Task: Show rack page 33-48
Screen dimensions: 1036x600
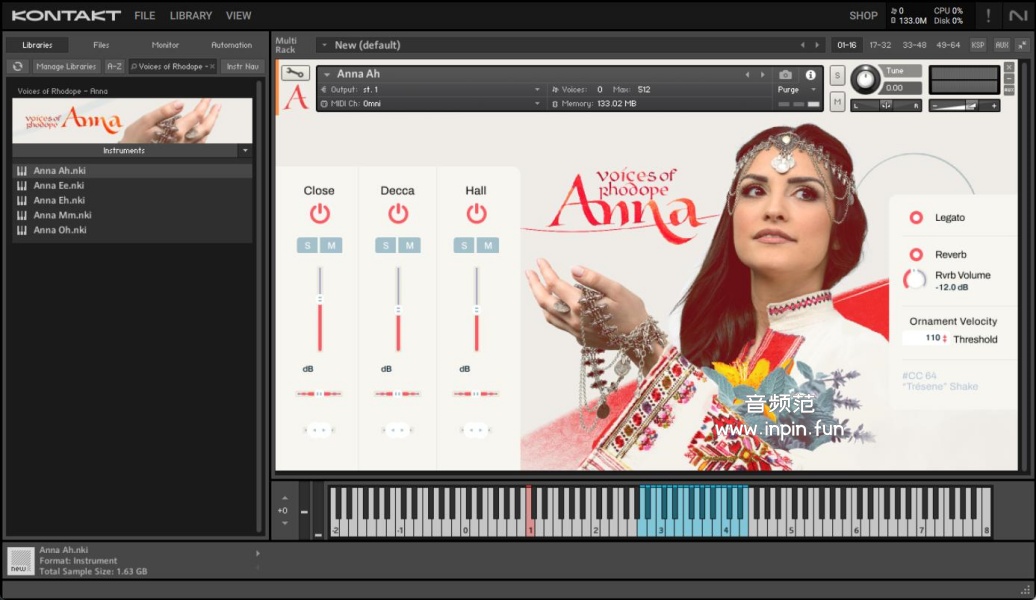Action: 914,45
